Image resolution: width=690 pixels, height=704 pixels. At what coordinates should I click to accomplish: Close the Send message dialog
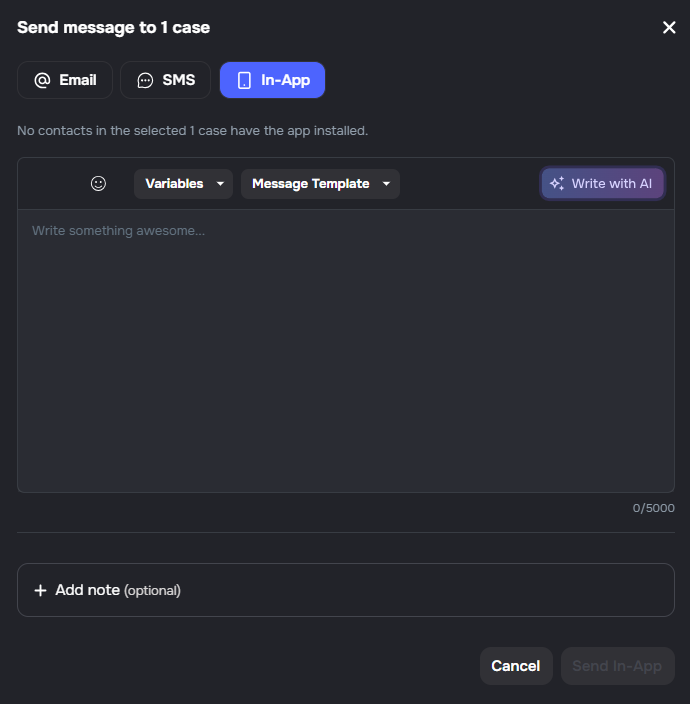[669, 28]
